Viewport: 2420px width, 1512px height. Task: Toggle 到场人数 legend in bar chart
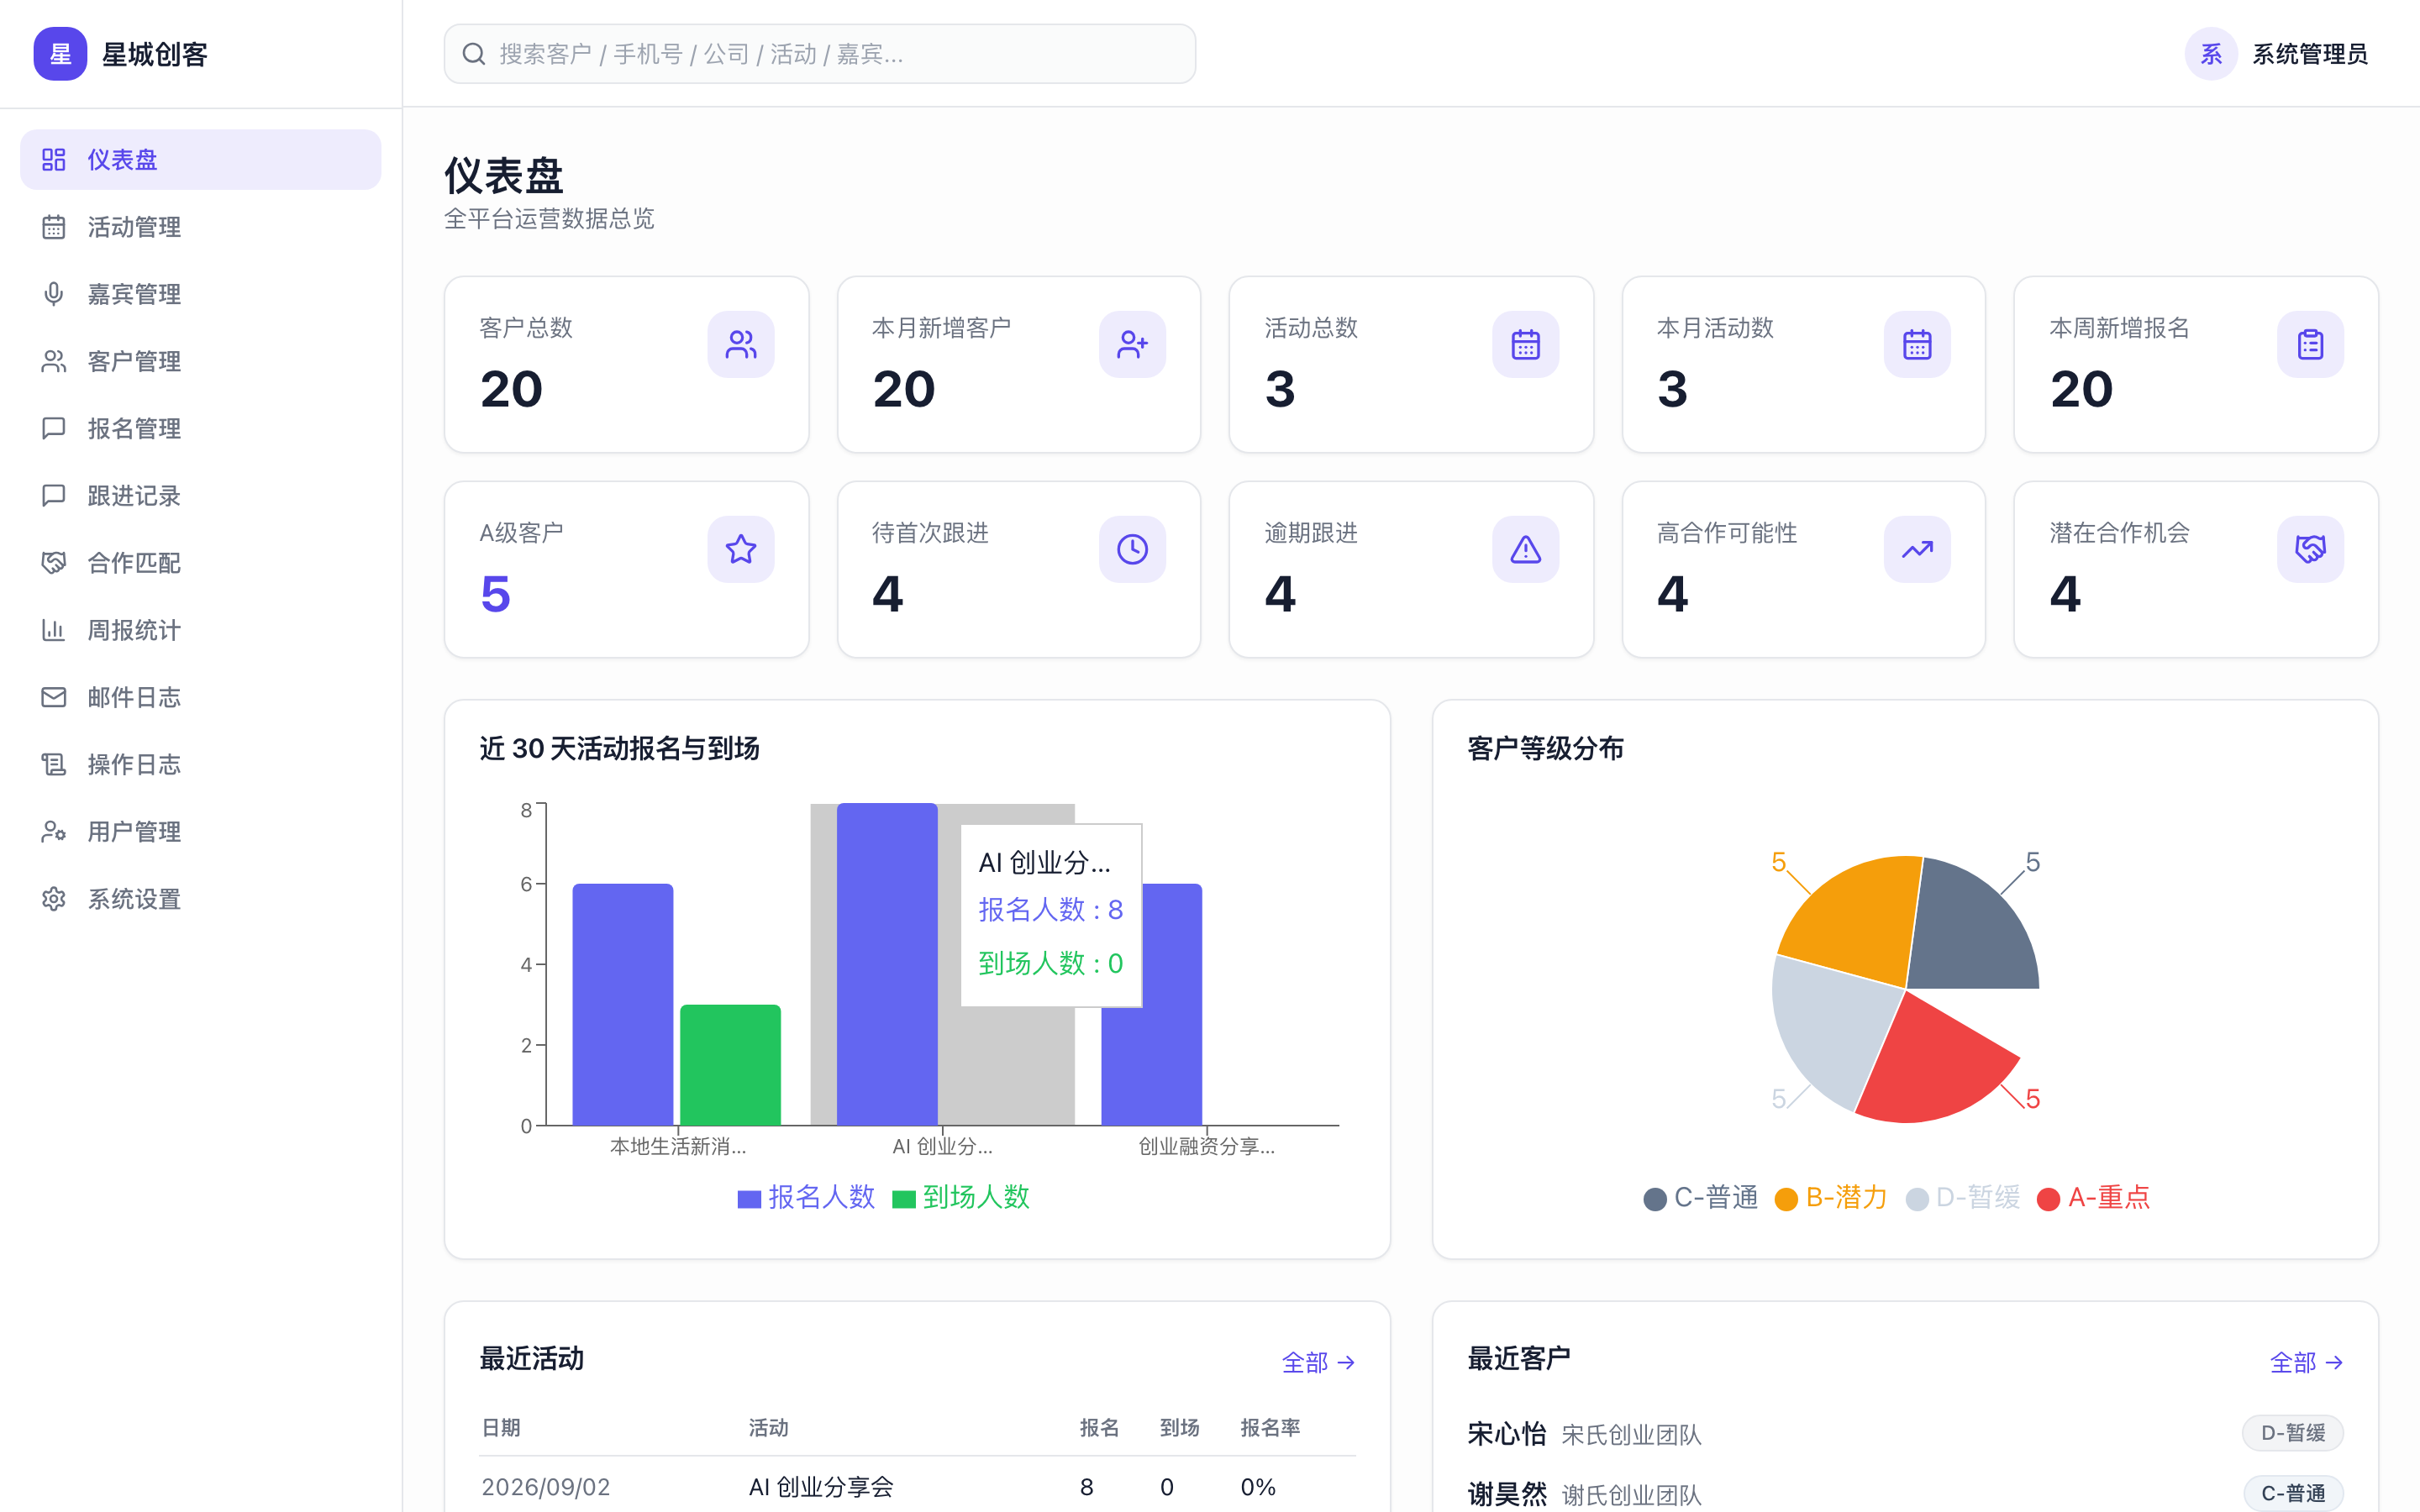click(x=961, y=1197)
